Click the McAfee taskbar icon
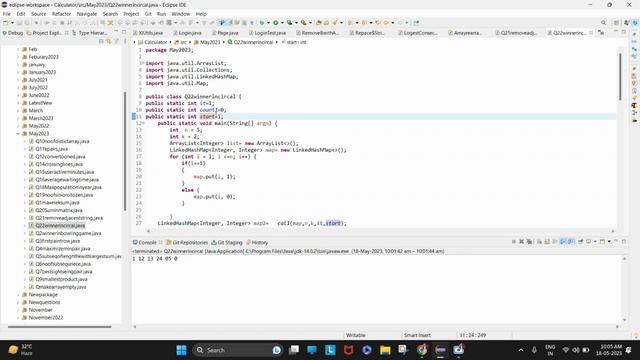Viewport: 640px width, 360px height. point(348,350)
